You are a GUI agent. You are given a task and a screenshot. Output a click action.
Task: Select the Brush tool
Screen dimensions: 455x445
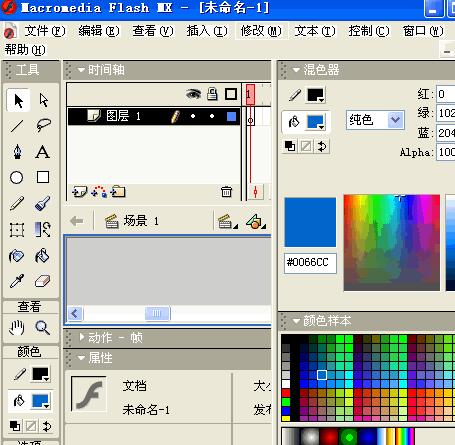[x=43, y=203]
